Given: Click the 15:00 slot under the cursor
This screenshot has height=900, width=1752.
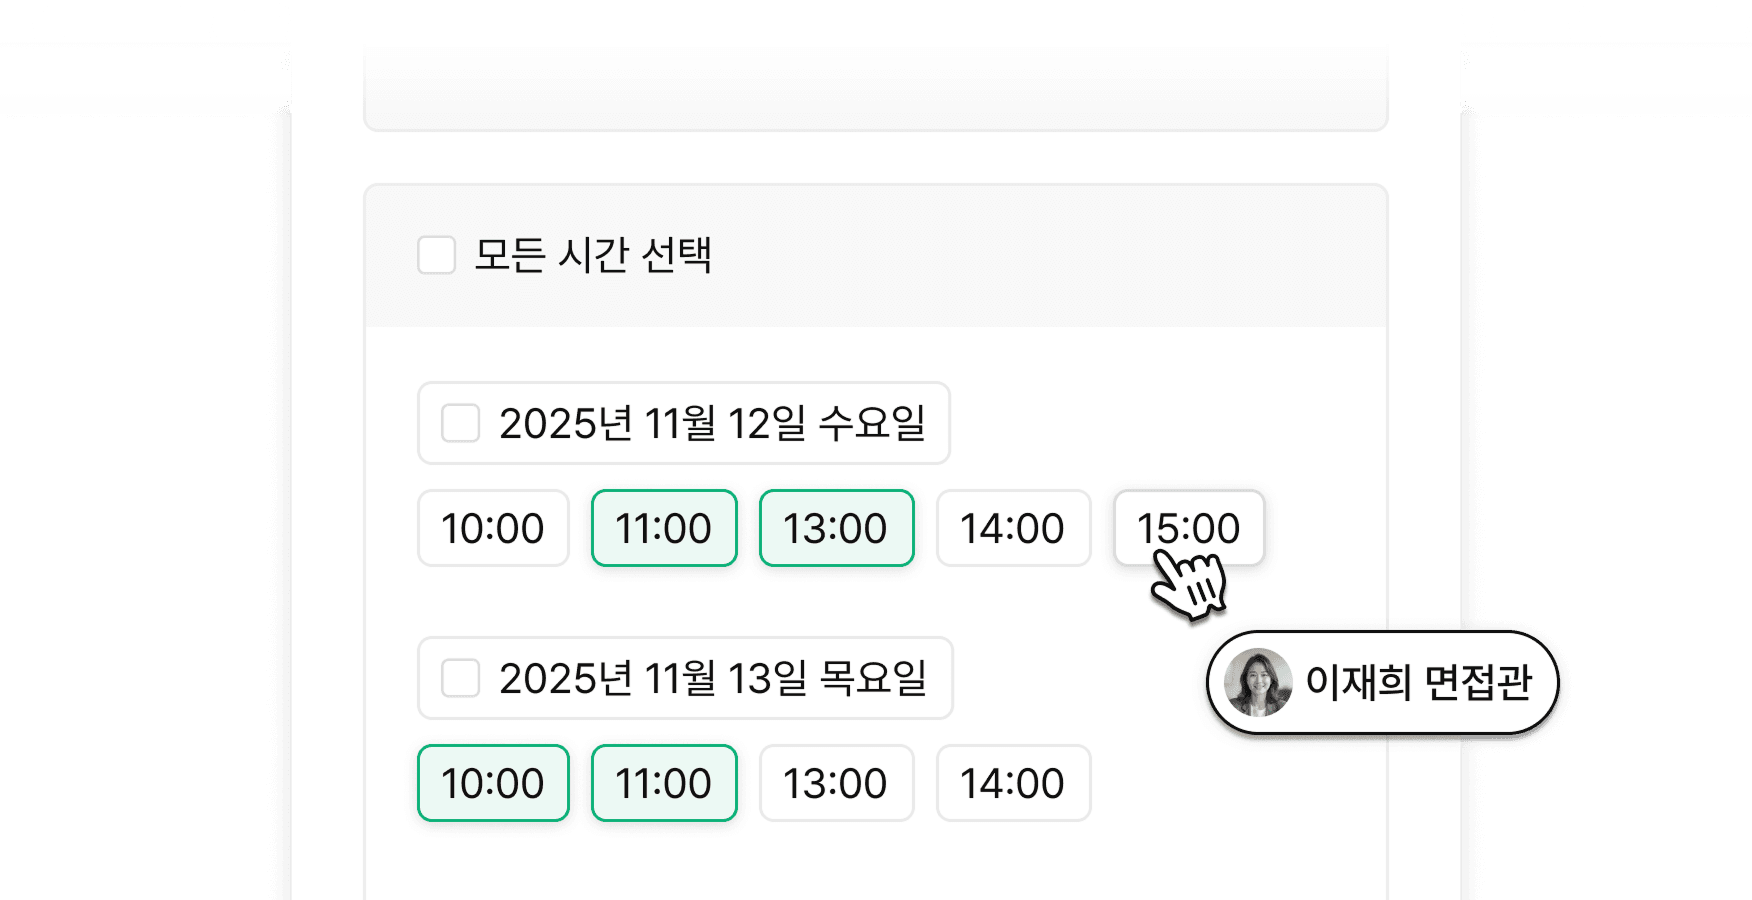Looking at the screenshot, I should point(1188,528).
